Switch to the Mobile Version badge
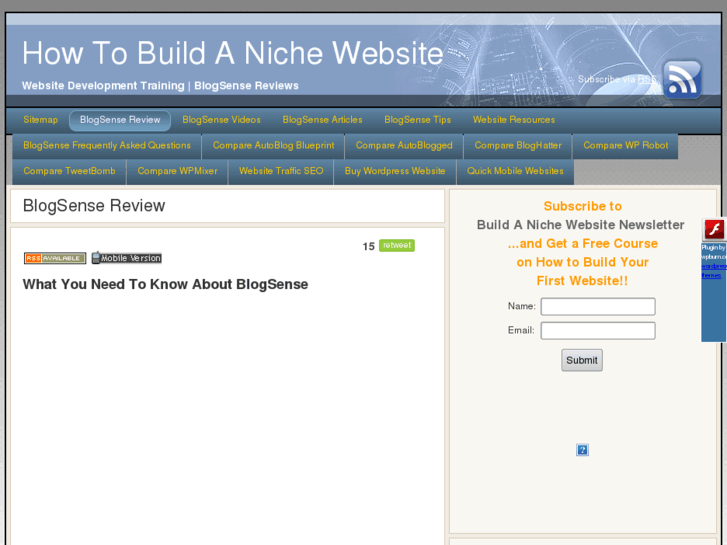 coord(127,258)
